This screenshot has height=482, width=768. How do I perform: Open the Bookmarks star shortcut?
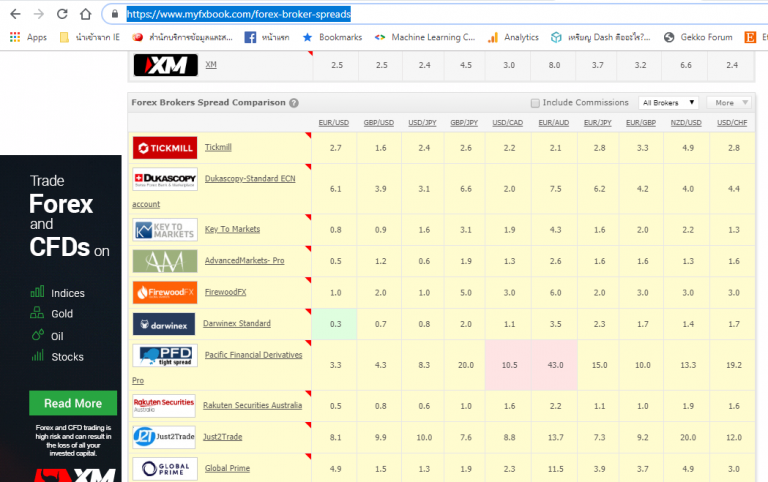pos(332,37)
